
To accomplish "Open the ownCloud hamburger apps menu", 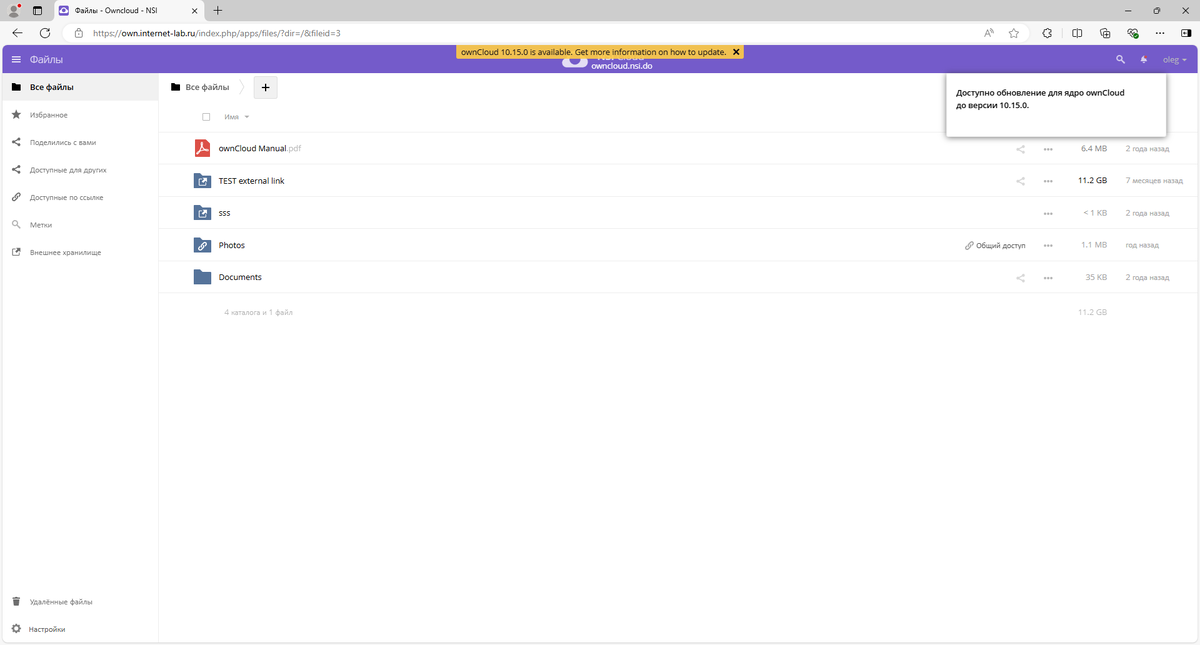I will click(16, 60).
